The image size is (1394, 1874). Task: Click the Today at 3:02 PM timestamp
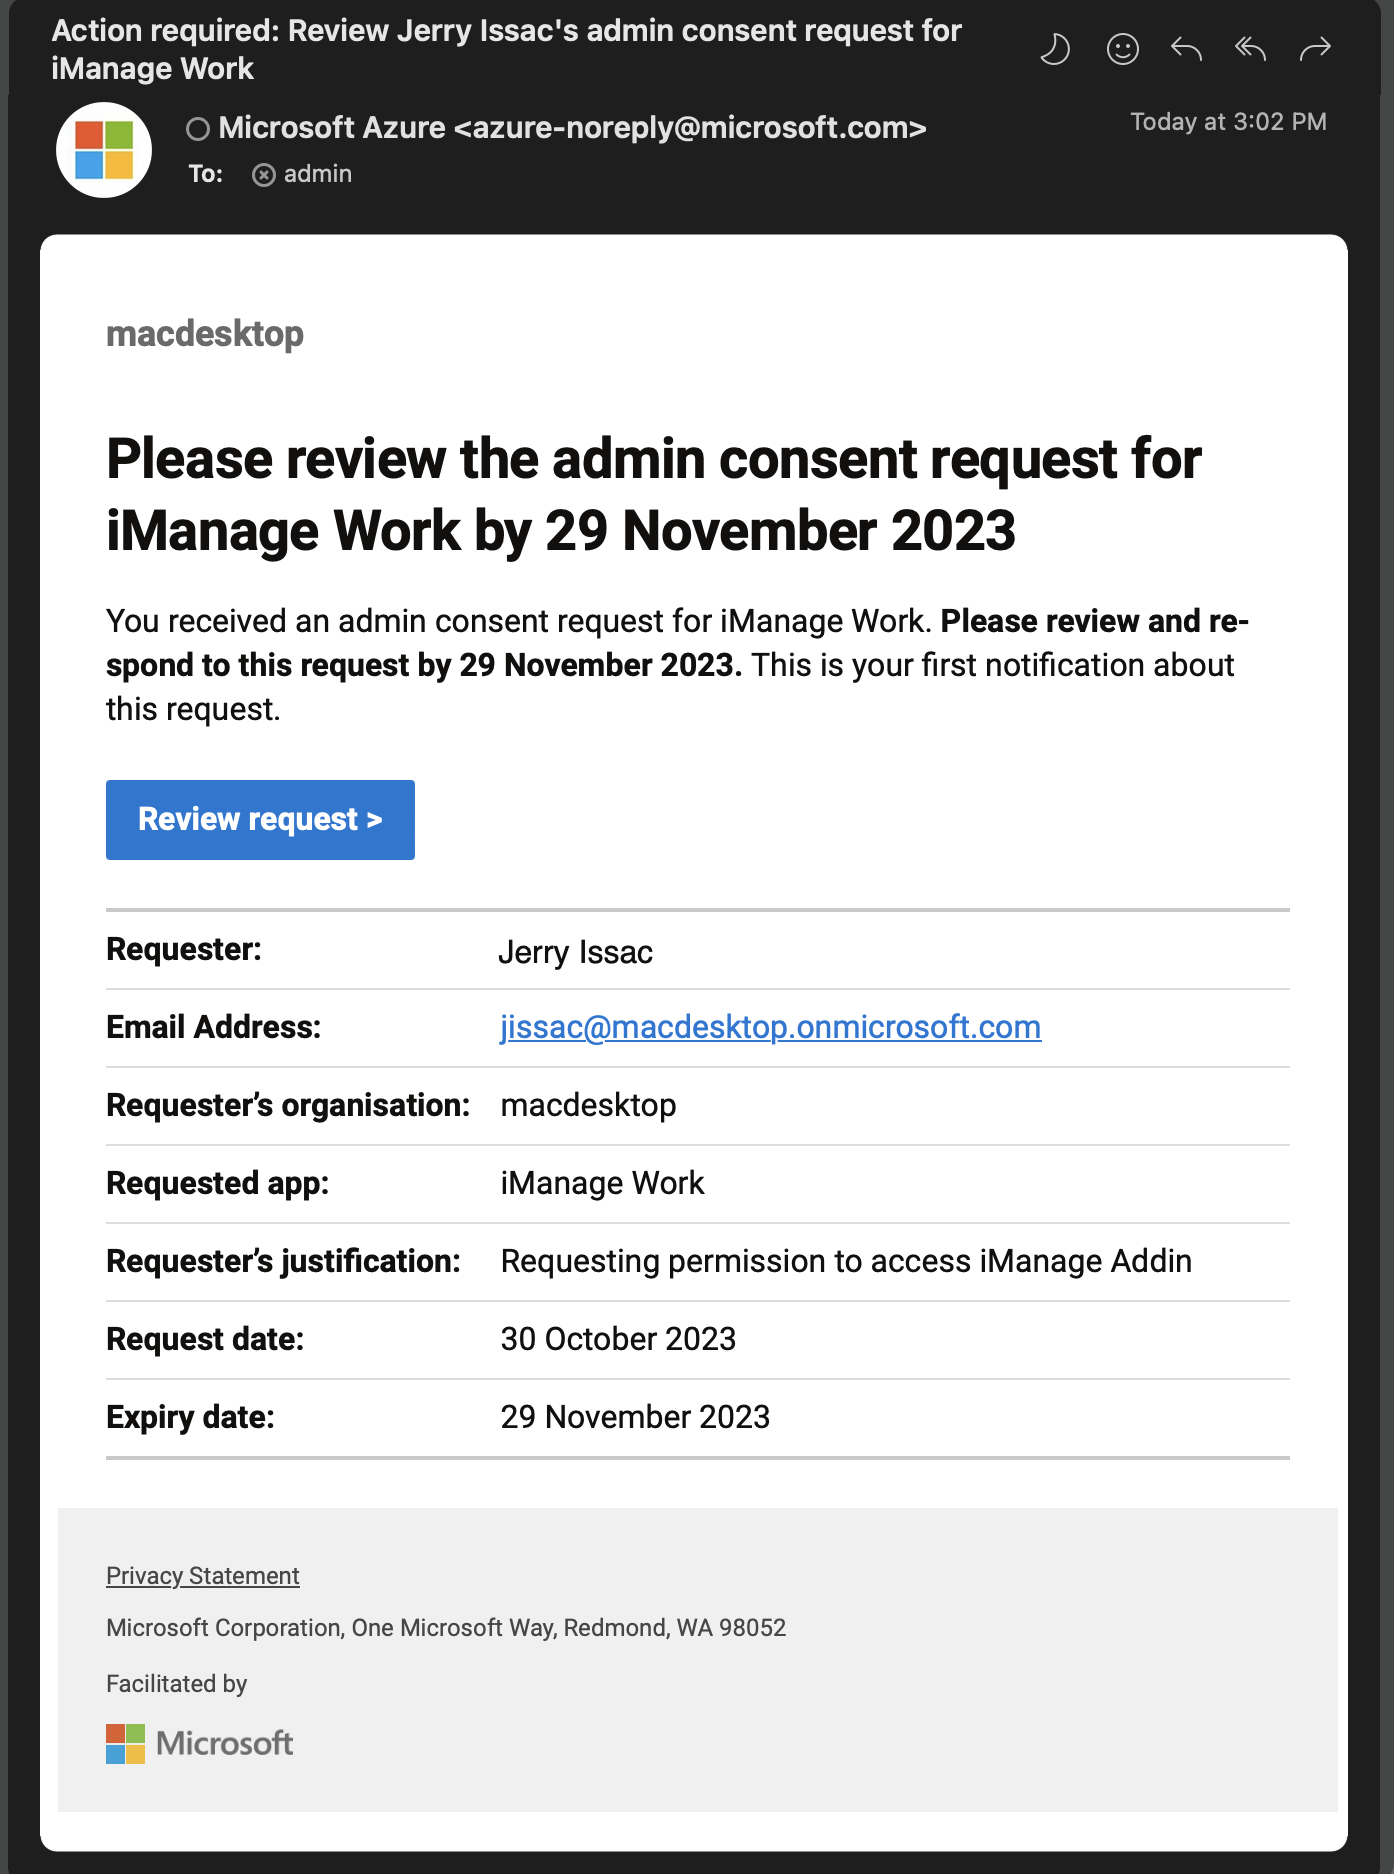[x=1228, y=122]
